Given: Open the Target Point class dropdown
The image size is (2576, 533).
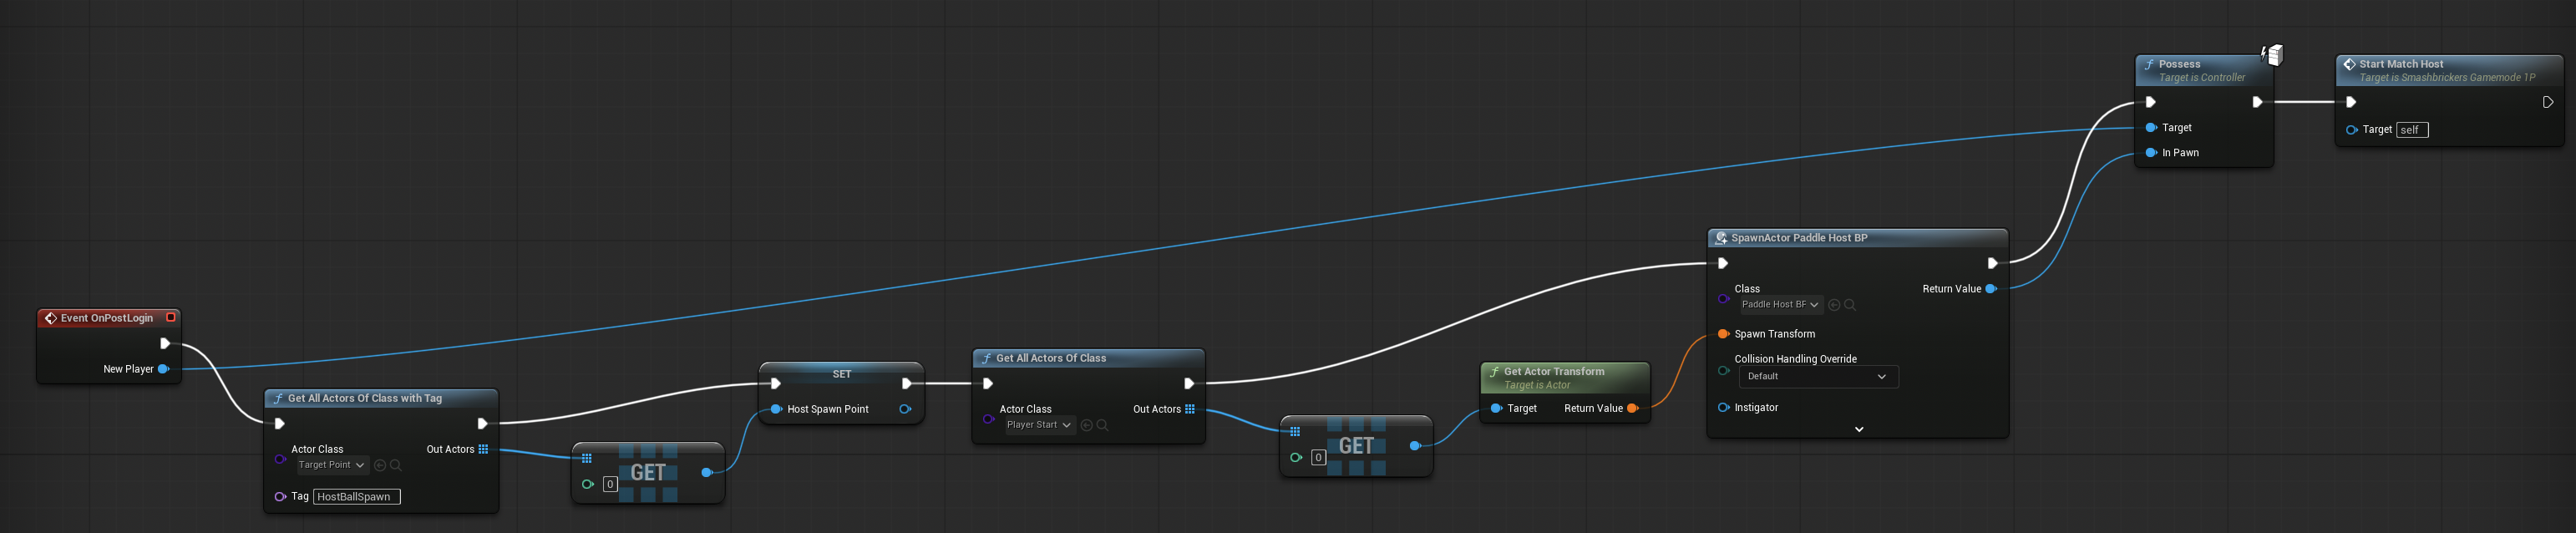Looking at the screenshot, I should pyautogui.click(x=332, y=465).
